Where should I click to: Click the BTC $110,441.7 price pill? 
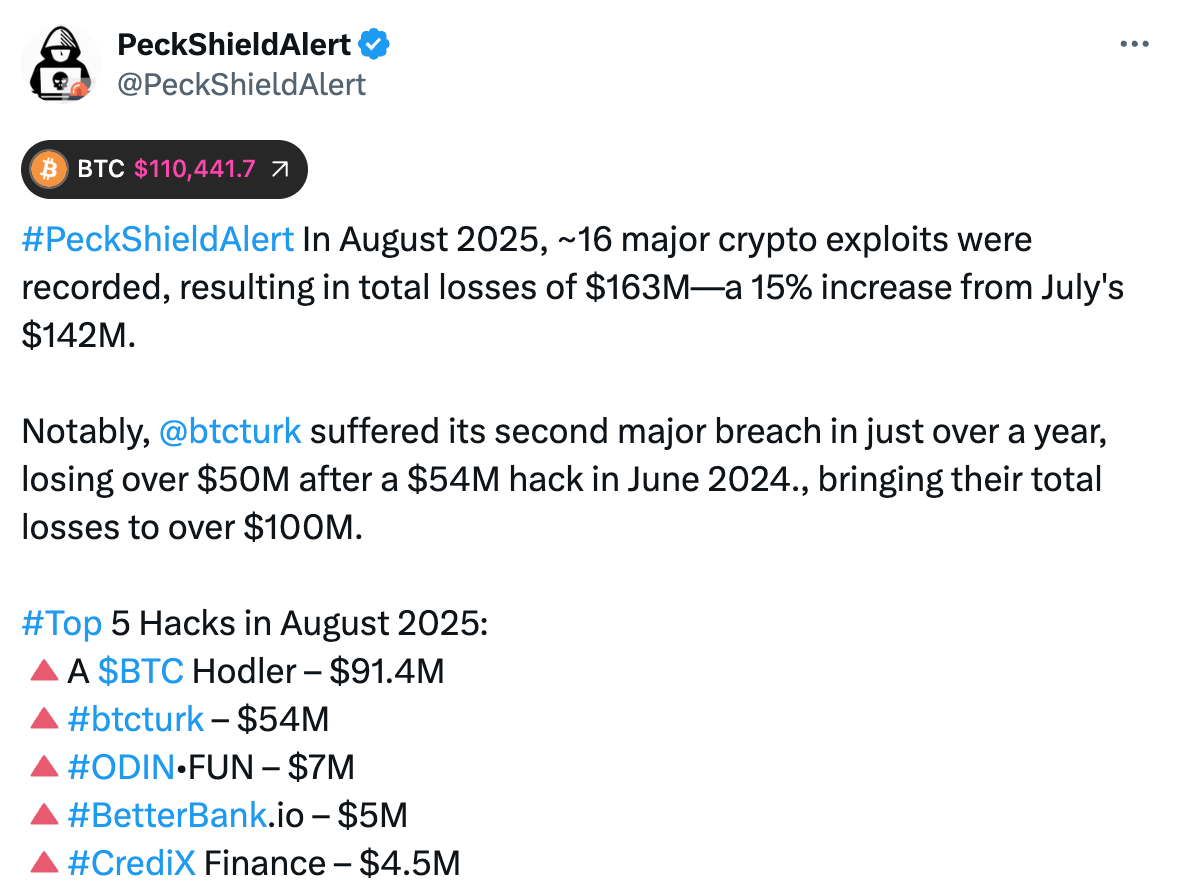coord(164,169)
